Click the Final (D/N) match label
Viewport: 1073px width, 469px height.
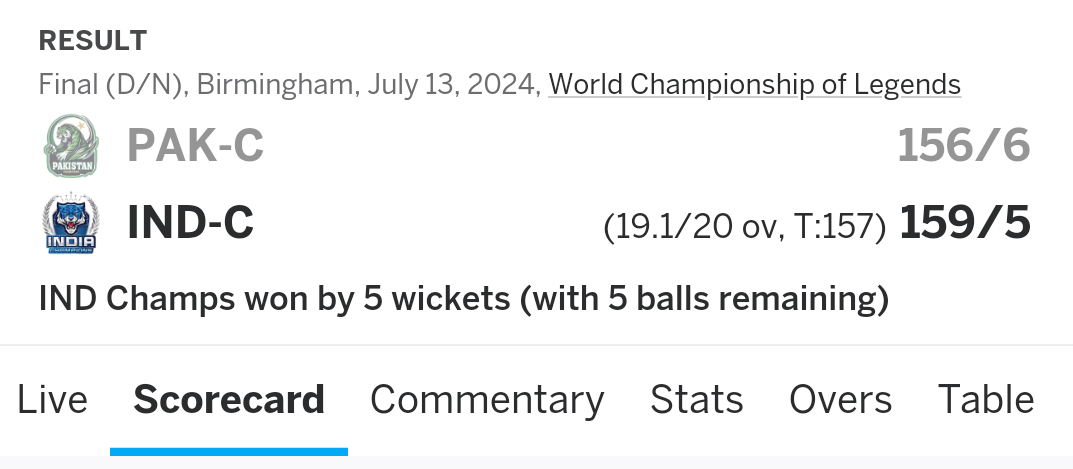click(x=113, y=85)
